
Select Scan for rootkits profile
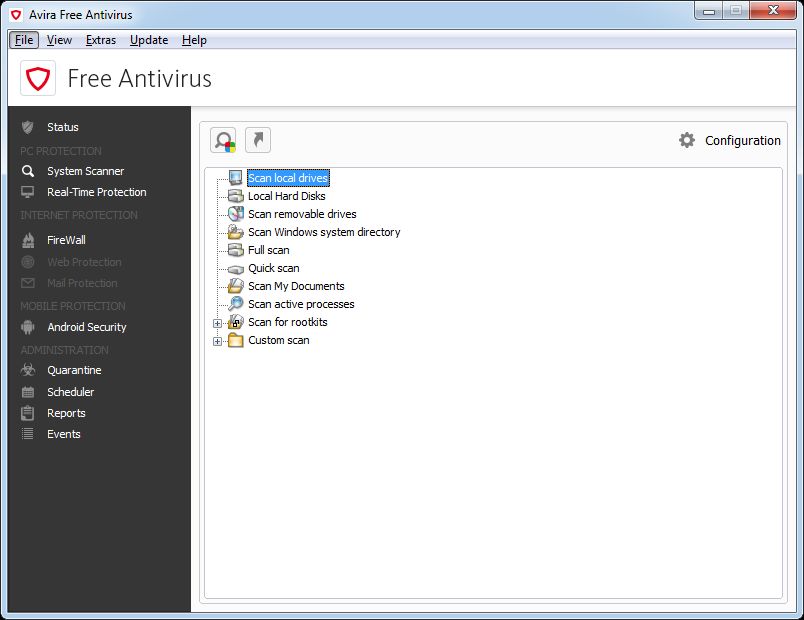pos(288,322)
